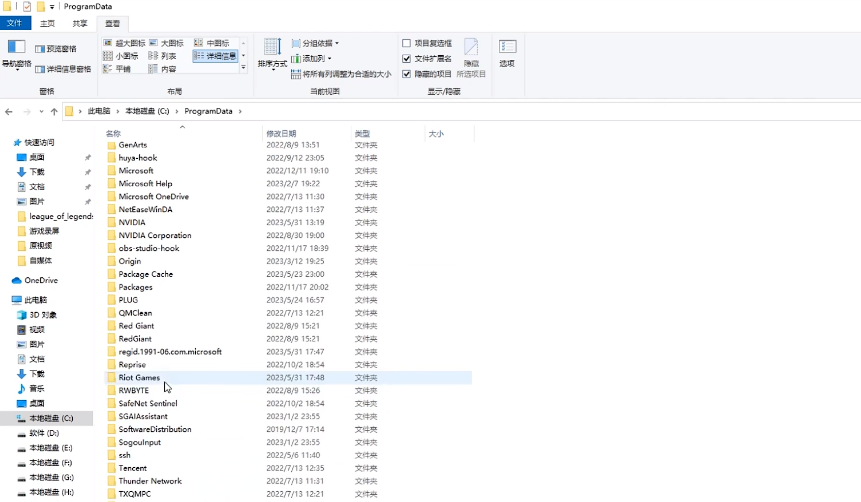Select extra large icons (超大图标) layout
The height and width of the screenshot is (502, 861).
124,43
